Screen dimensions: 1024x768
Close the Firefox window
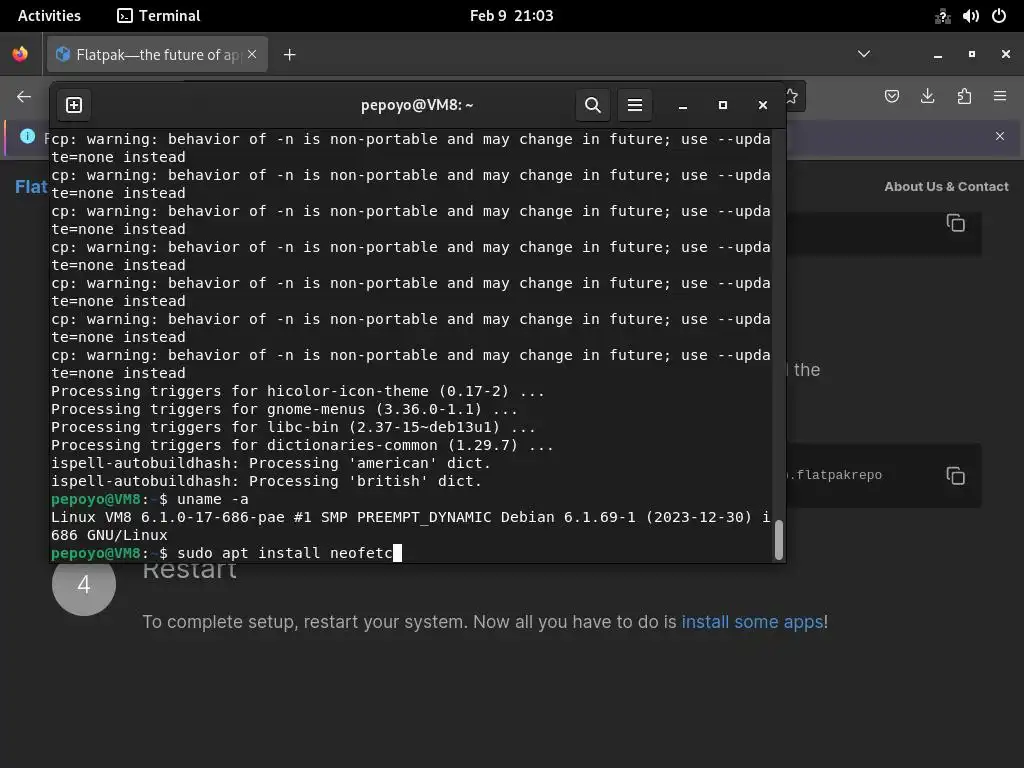[1006, 54]
